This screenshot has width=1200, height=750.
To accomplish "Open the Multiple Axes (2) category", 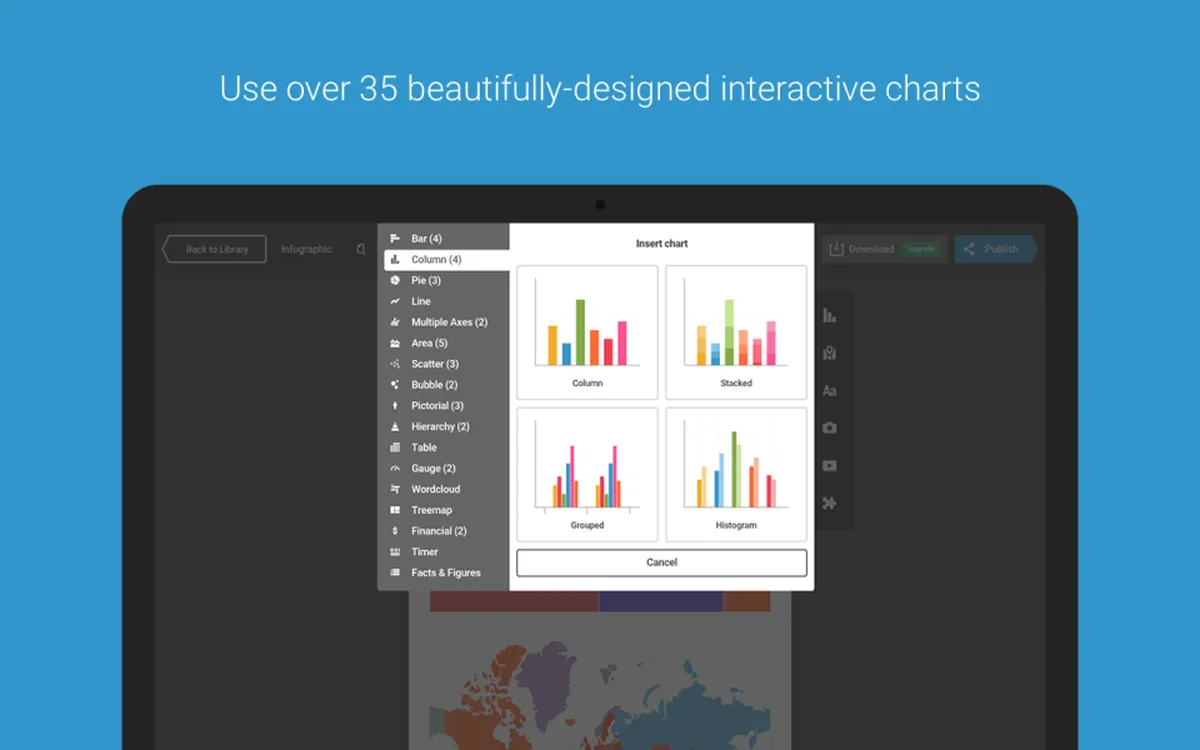I will (443, 322).
